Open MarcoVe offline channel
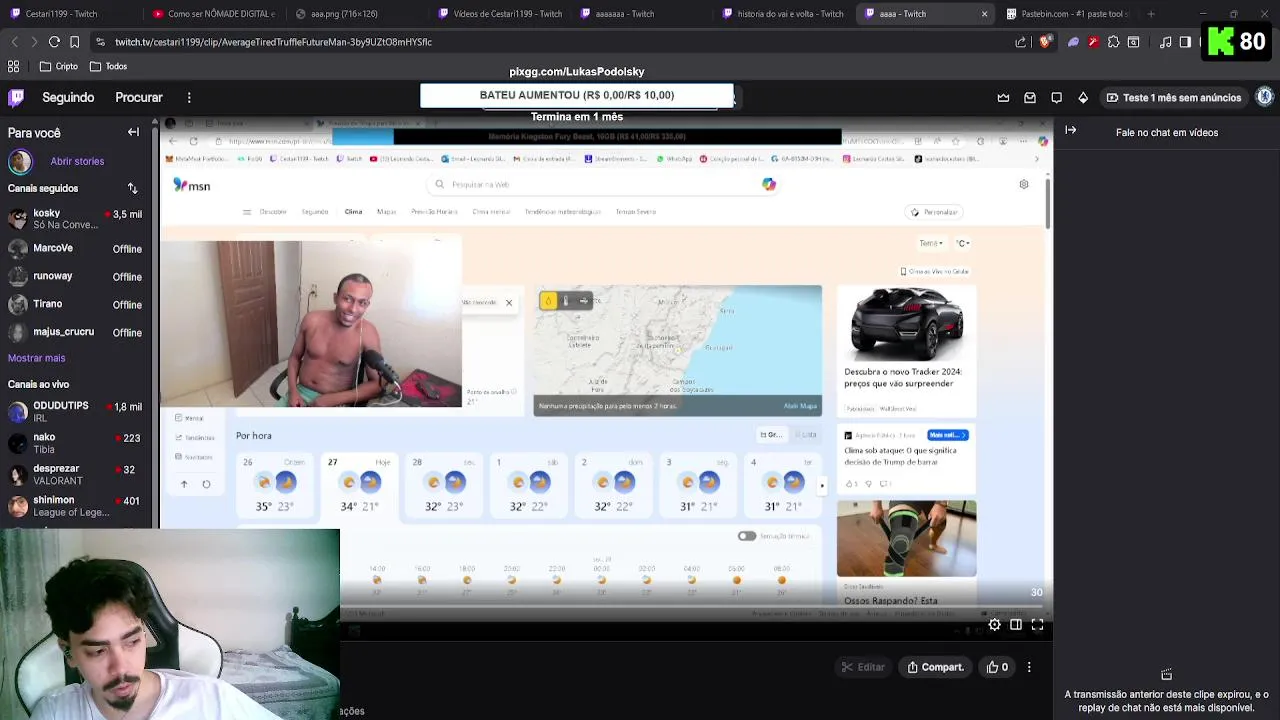1280x720 pixels. tap(76, 248)
